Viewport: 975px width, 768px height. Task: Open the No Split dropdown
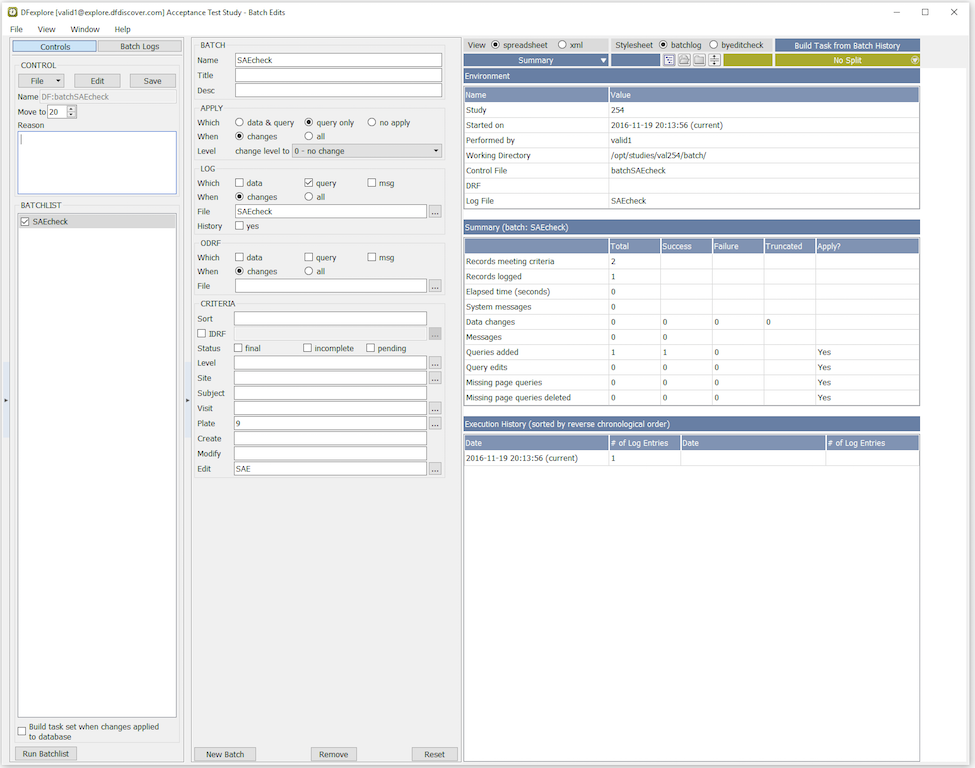click(846, 60)
